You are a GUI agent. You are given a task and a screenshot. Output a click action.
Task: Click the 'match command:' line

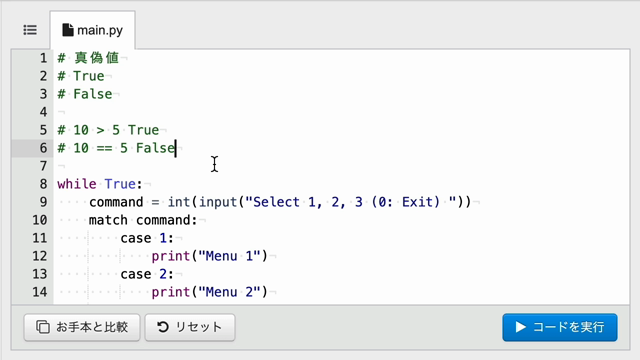[x=143, y=220]
